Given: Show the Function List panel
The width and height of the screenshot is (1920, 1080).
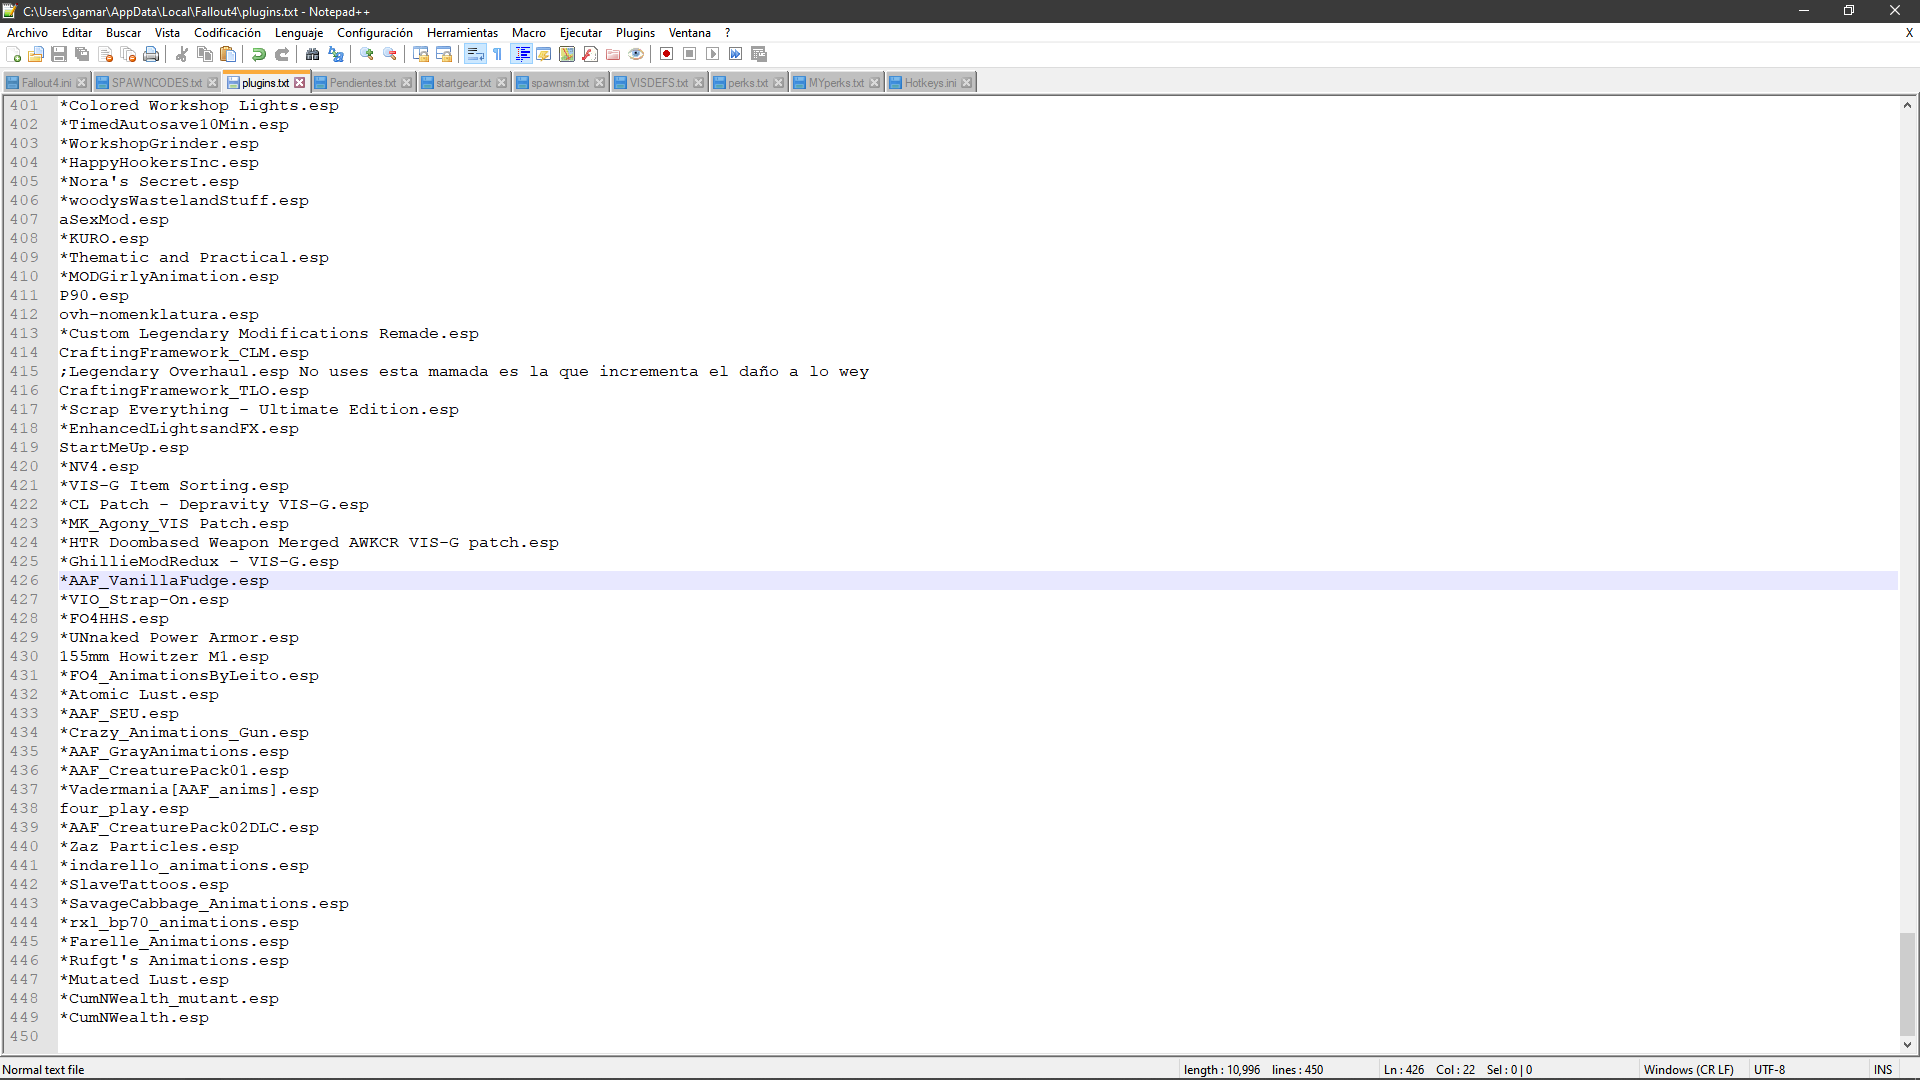Looking at the screenshot, I should tap(590, 54).
